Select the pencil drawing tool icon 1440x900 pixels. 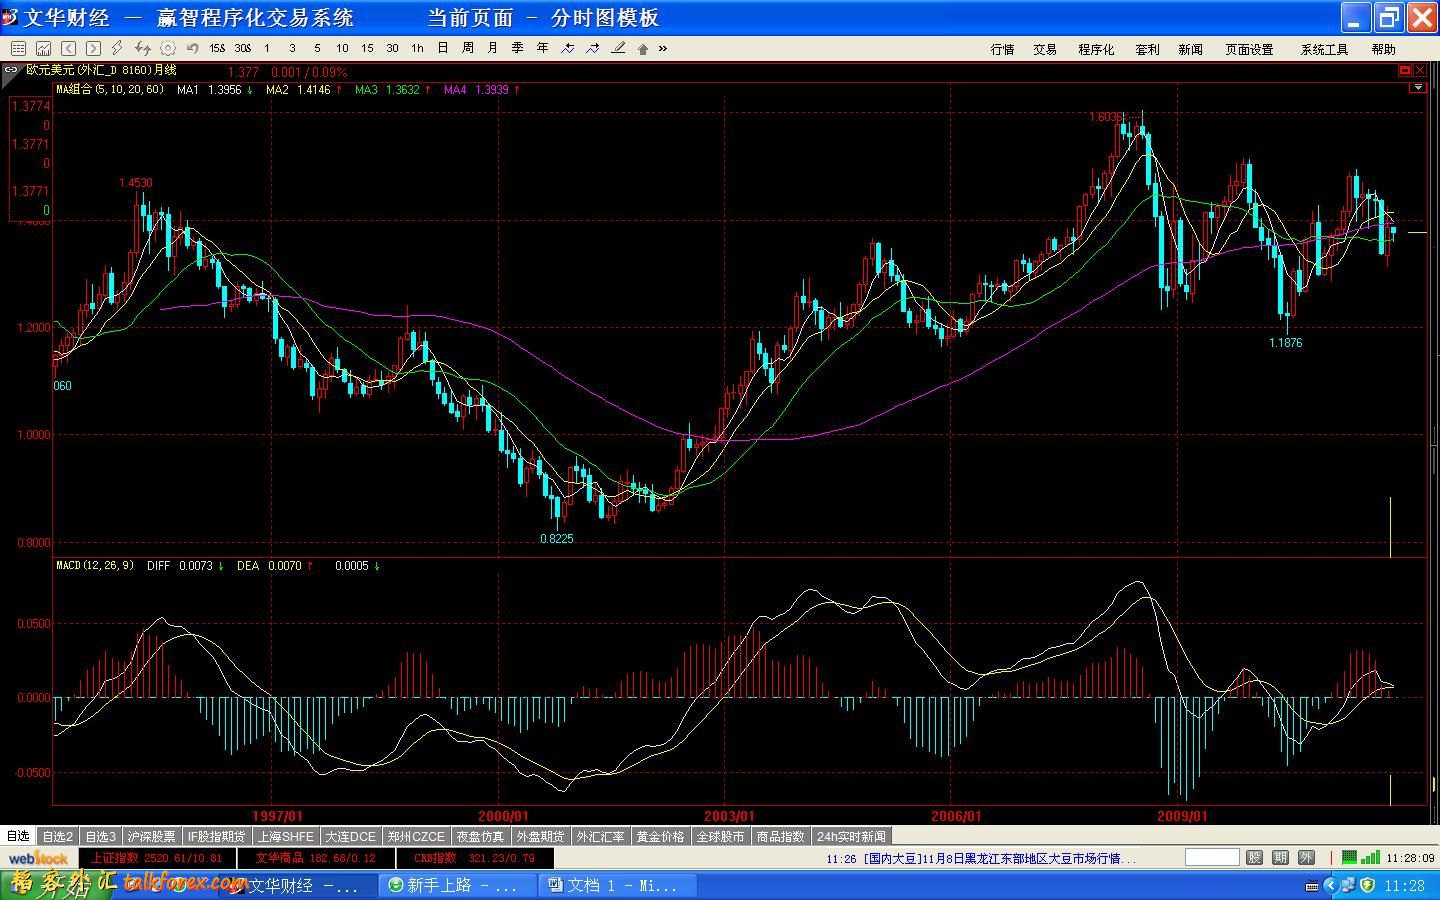pos(618,48)
